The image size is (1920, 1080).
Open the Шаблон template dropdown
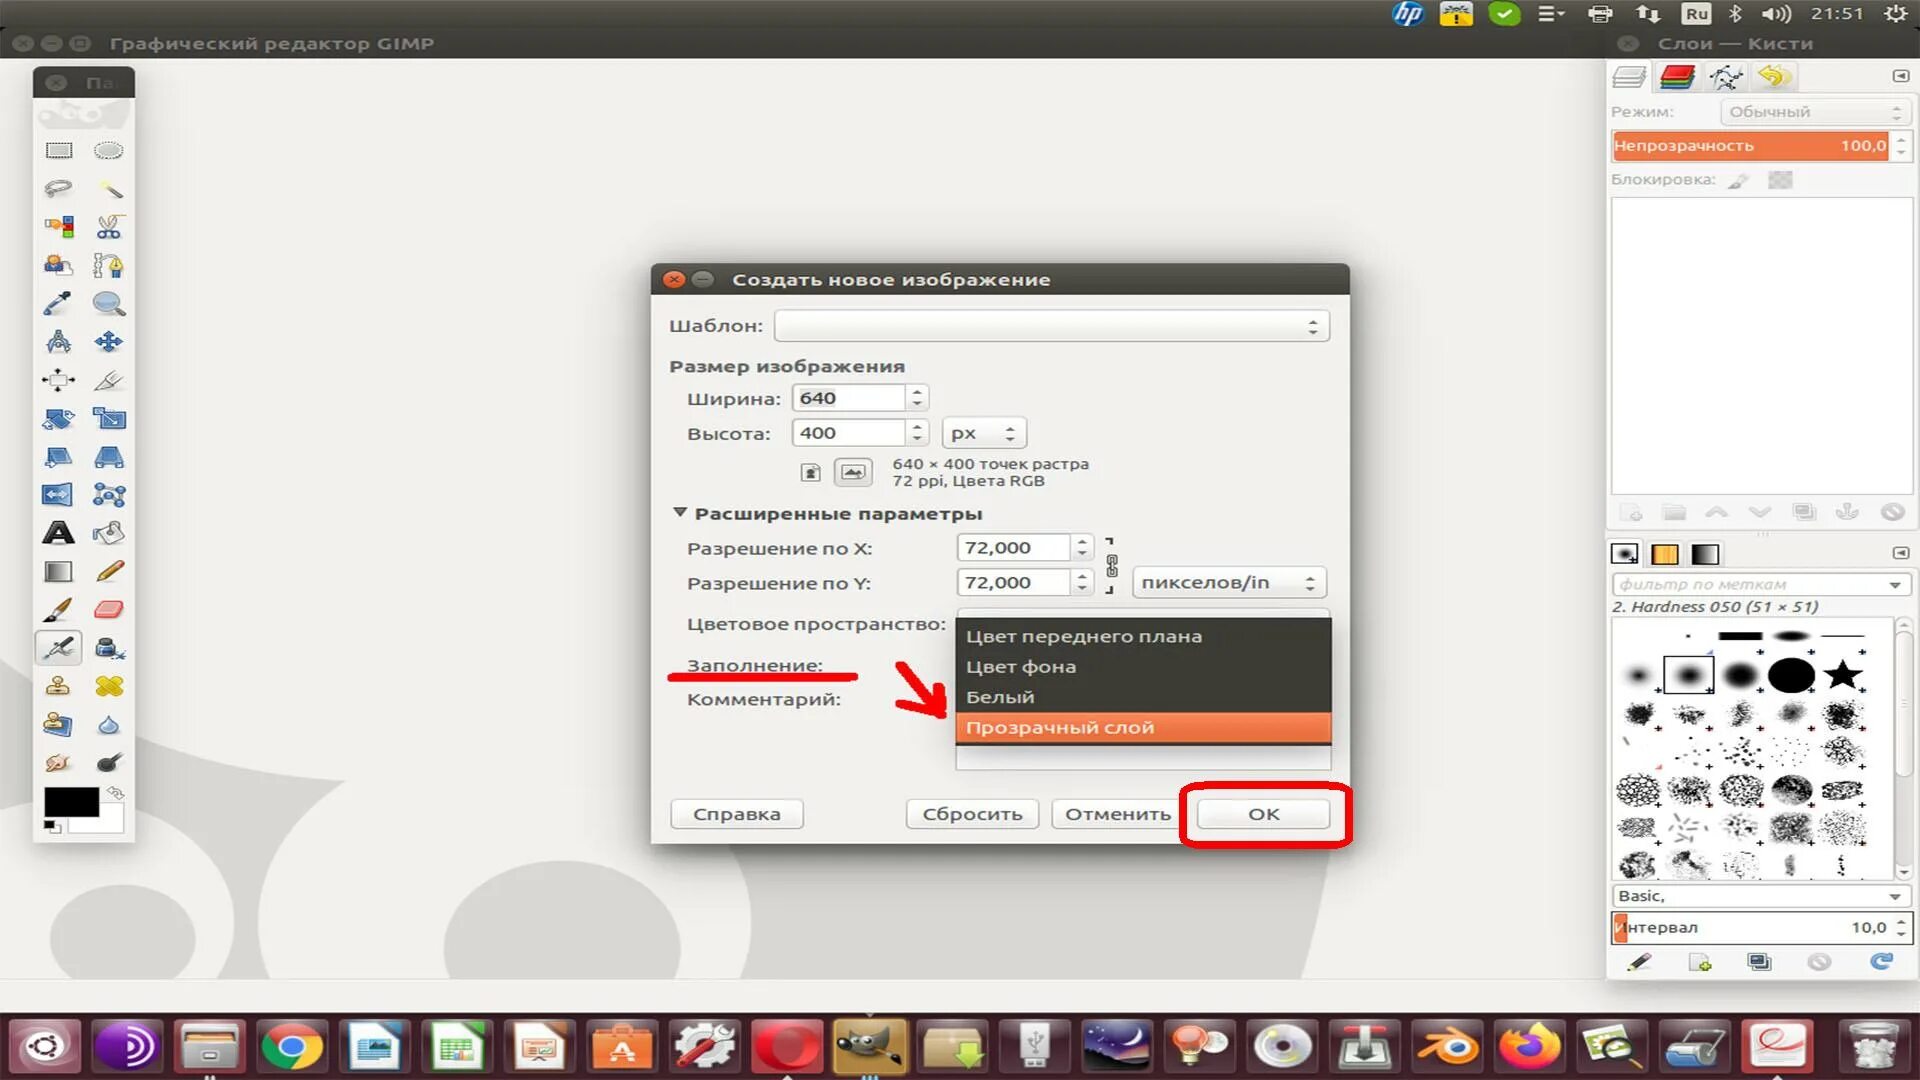(1052, 326)
